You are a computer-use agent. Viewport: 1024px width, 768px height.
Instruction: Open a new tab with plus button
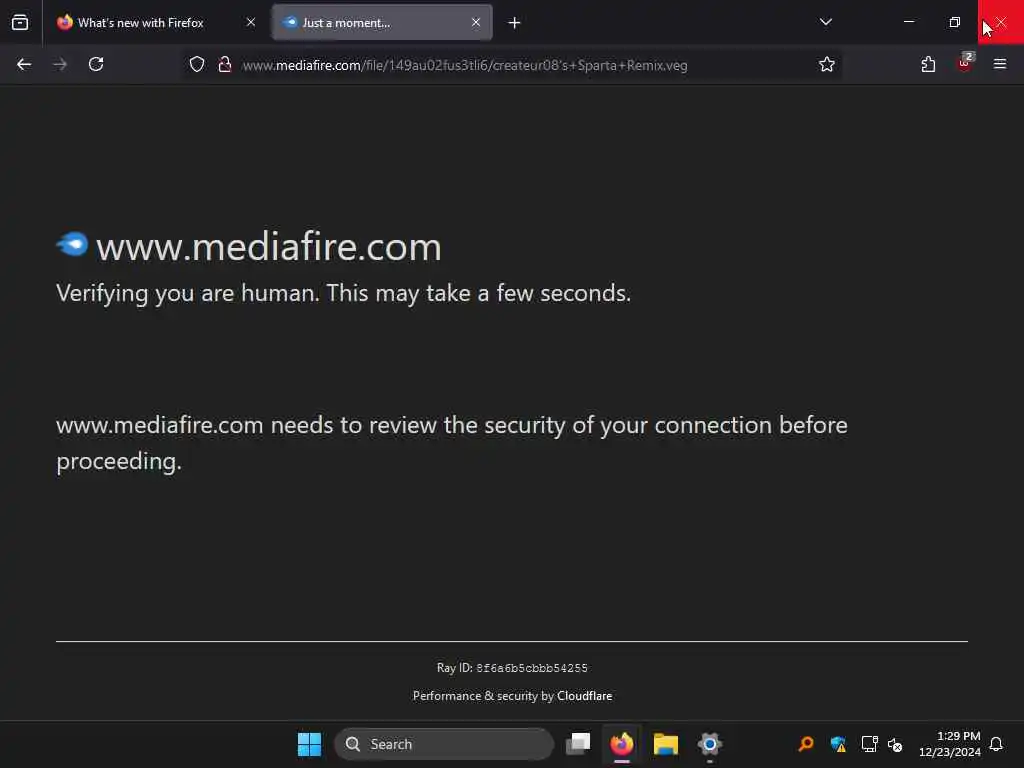(515, 23)
